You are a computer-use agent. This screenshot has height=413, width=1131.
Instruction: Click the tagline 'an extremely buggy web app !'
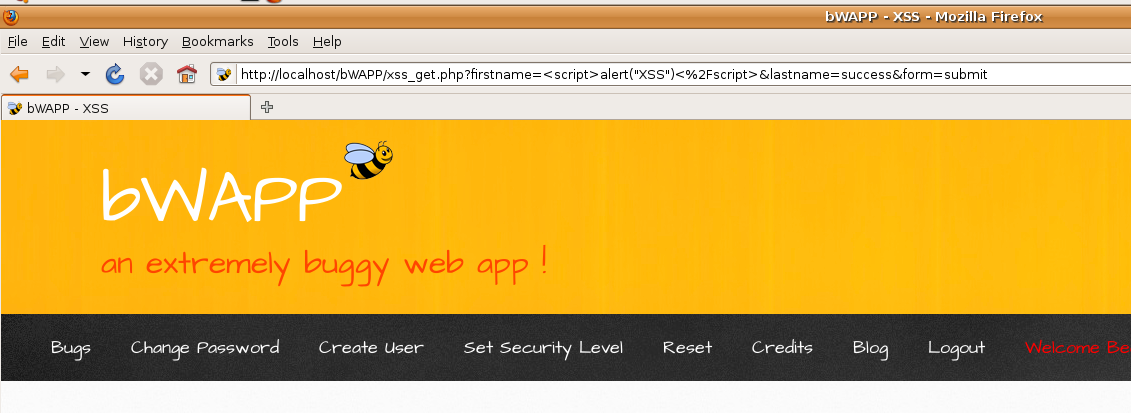pos(325,265)
